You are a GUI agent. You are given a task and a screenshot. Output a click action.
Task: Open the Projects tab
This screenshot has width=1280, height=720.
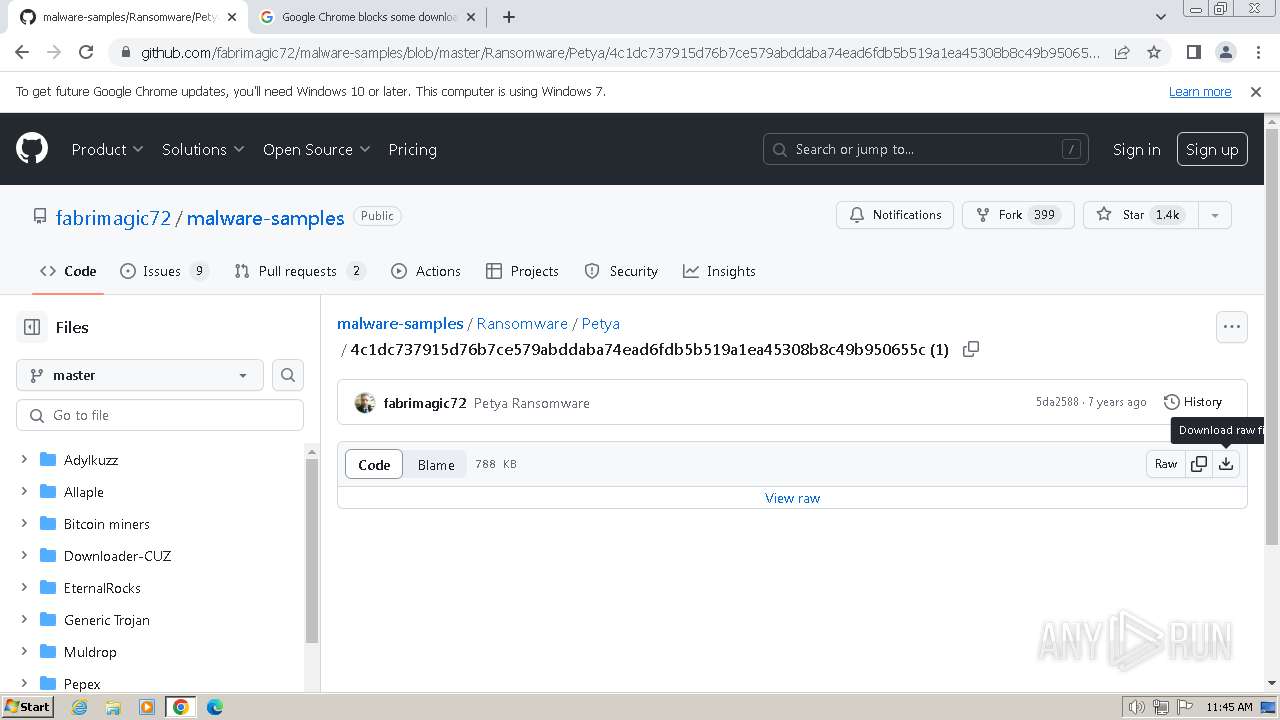522,271
